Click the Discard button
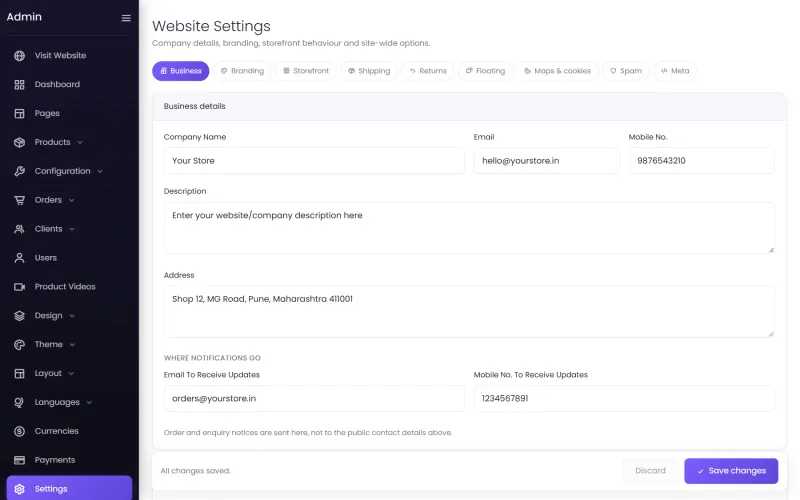The width and height of the screenshot is (800, 500). point(650,471)
